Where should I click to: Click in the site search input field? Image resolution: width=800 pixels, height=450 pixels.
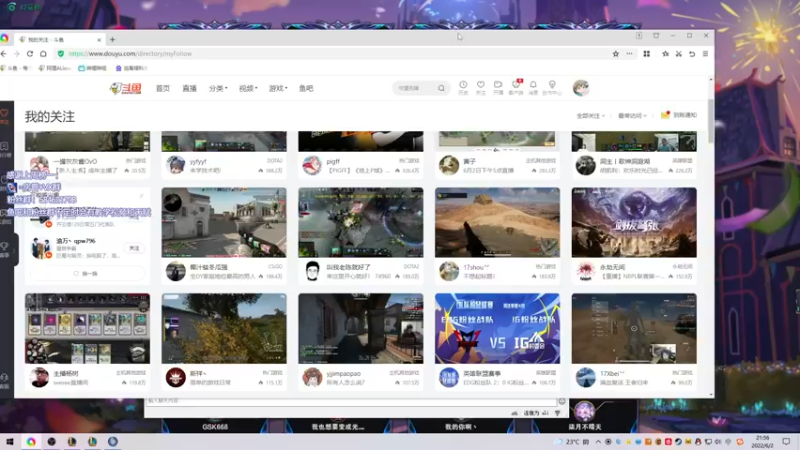pyautogui.click(x=416, y=88)
